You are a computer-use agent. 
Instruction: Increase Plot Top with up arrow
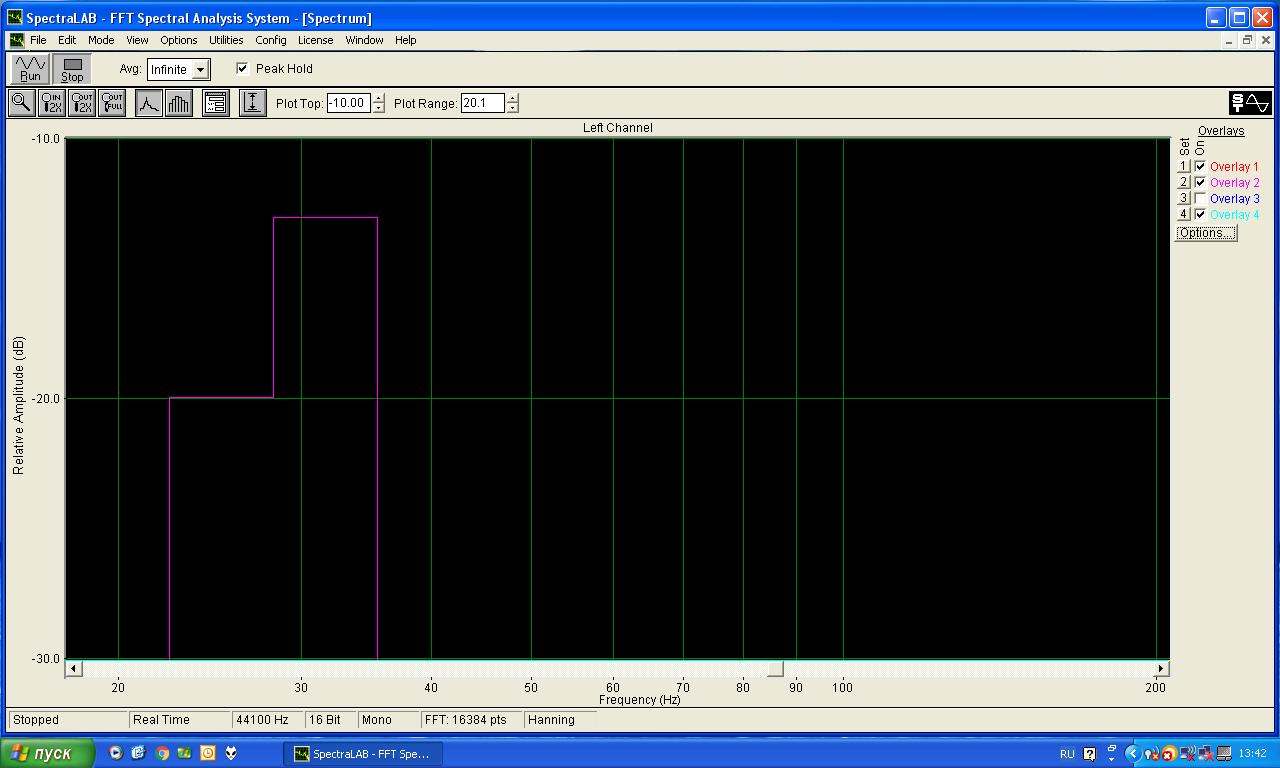[x=378, y=98]
